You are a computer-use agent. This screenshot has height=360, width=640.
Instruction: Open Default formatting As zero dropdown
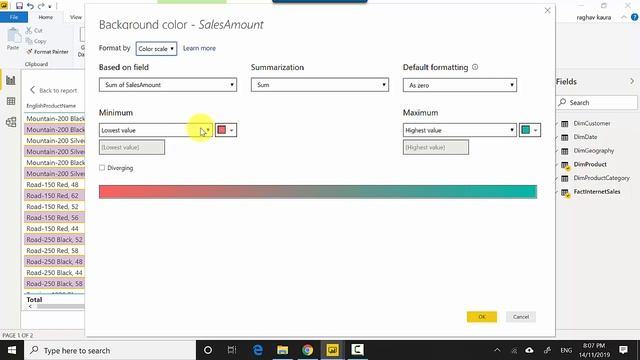click(460, 85)
